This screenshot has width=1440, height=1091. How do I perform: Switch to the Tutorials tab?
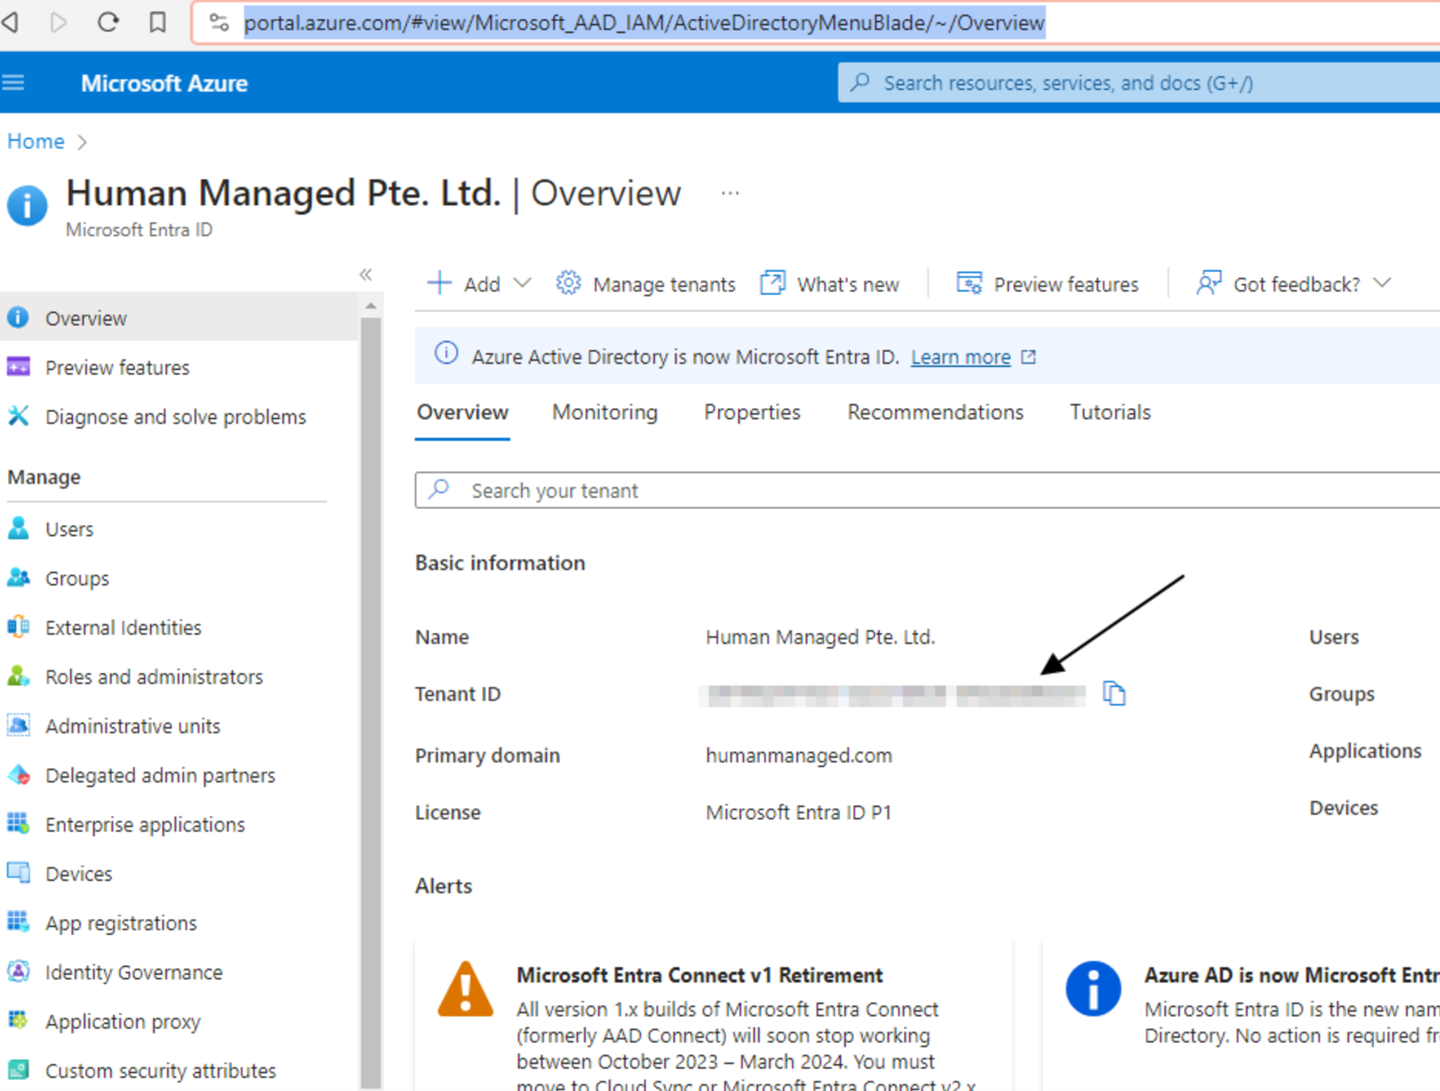1110,412
